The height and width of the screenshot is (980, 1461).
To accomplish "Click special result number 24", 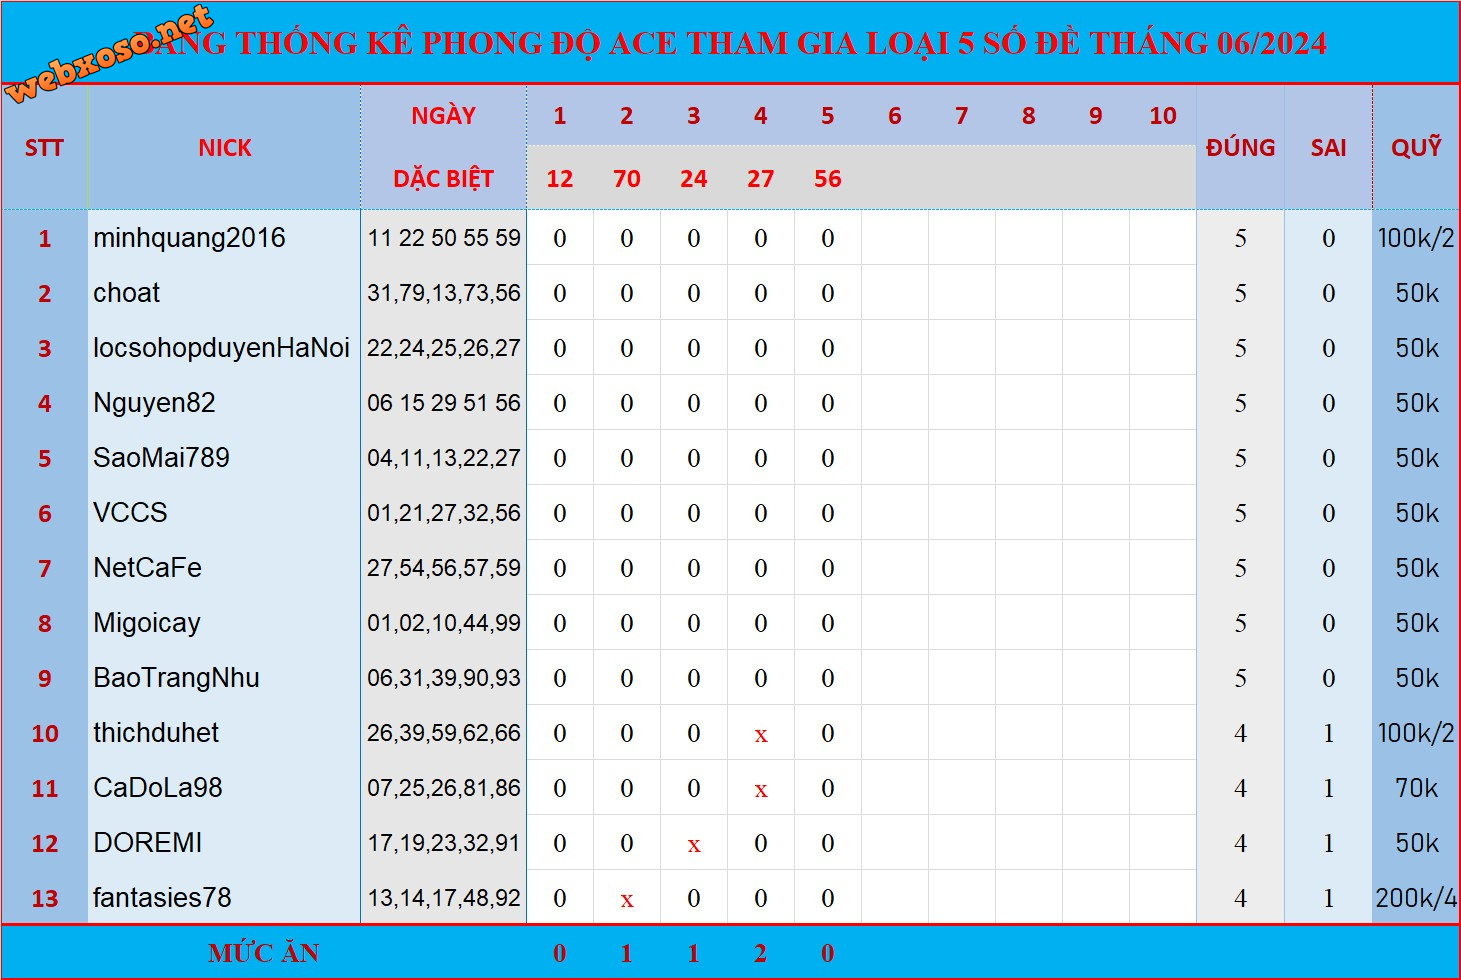I will [694, 179].
